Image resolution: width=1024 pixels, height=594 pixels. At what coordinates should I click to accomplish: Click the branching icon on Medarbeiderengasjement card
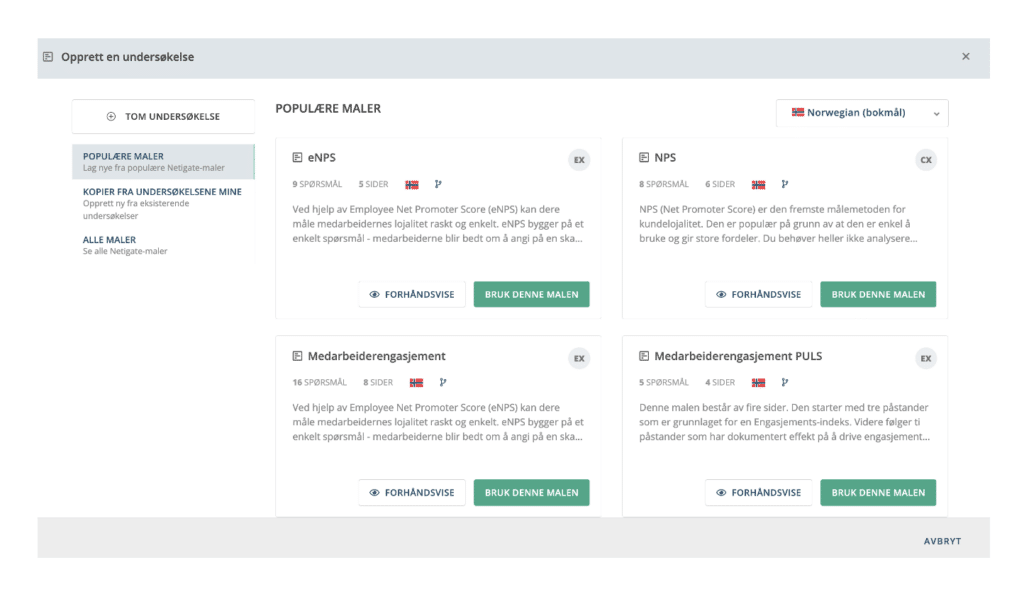[x=443, y=382]
